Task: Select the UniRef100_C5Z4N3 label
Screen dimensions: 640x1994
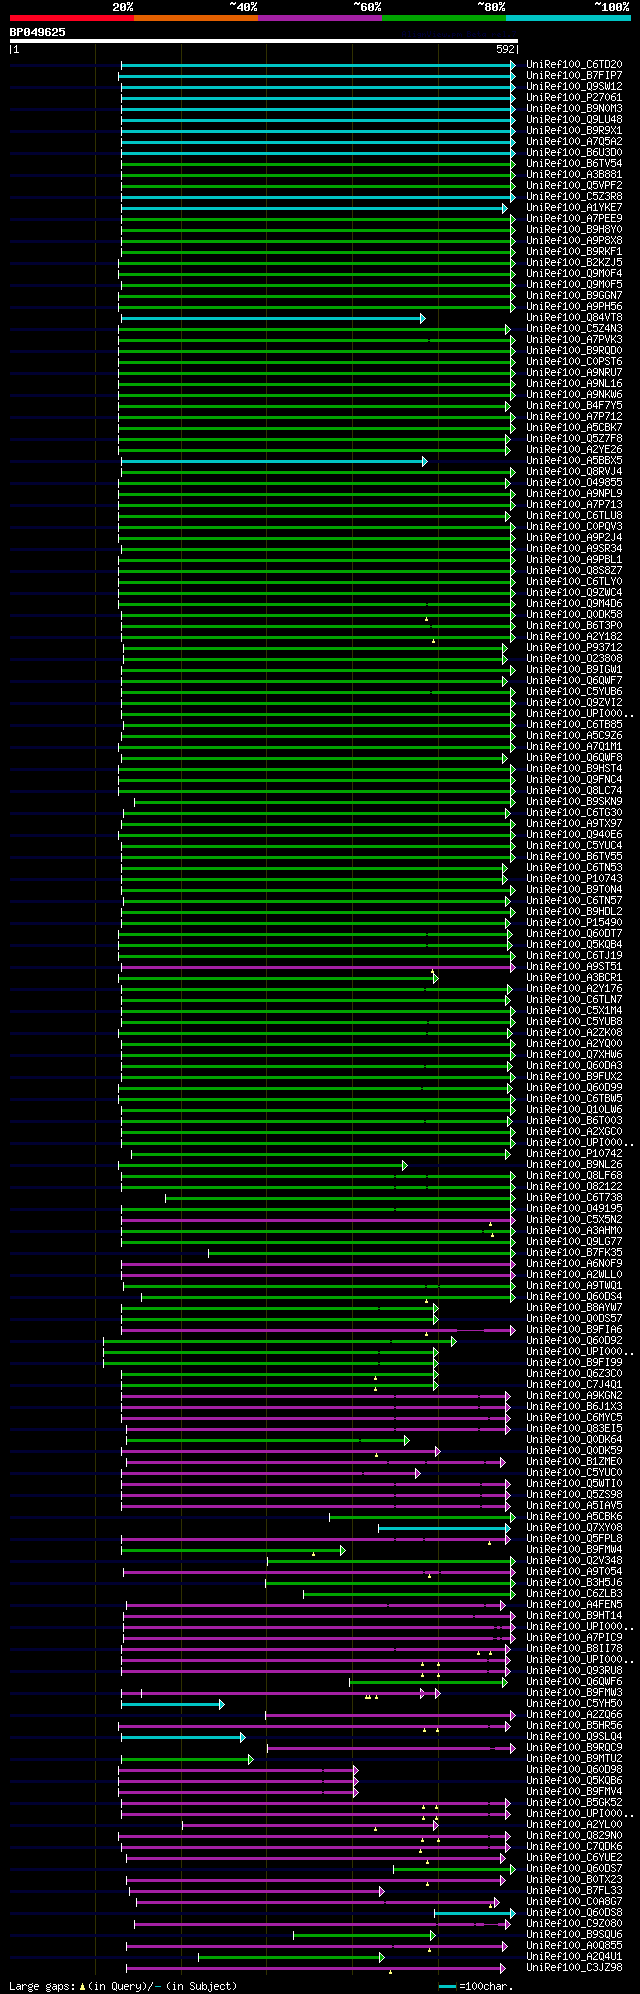Action: click(574, 329)
